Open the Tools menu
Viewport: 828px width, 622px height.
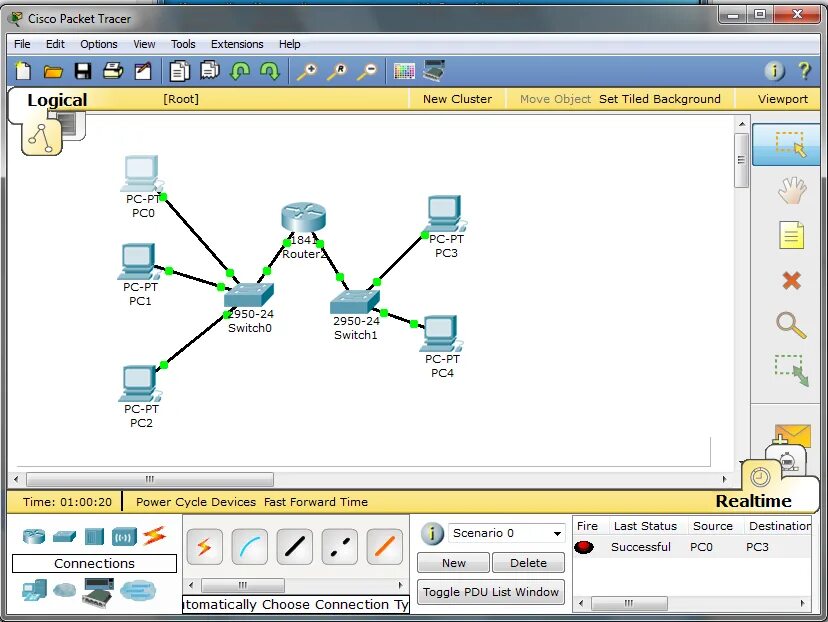(183, 44)
